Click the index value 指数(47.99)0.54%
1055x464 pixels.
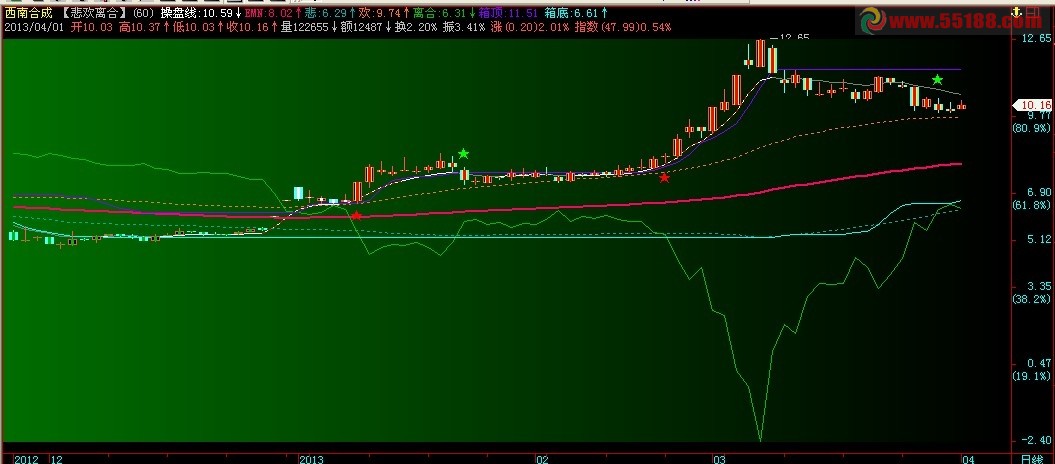coord(623,27)
